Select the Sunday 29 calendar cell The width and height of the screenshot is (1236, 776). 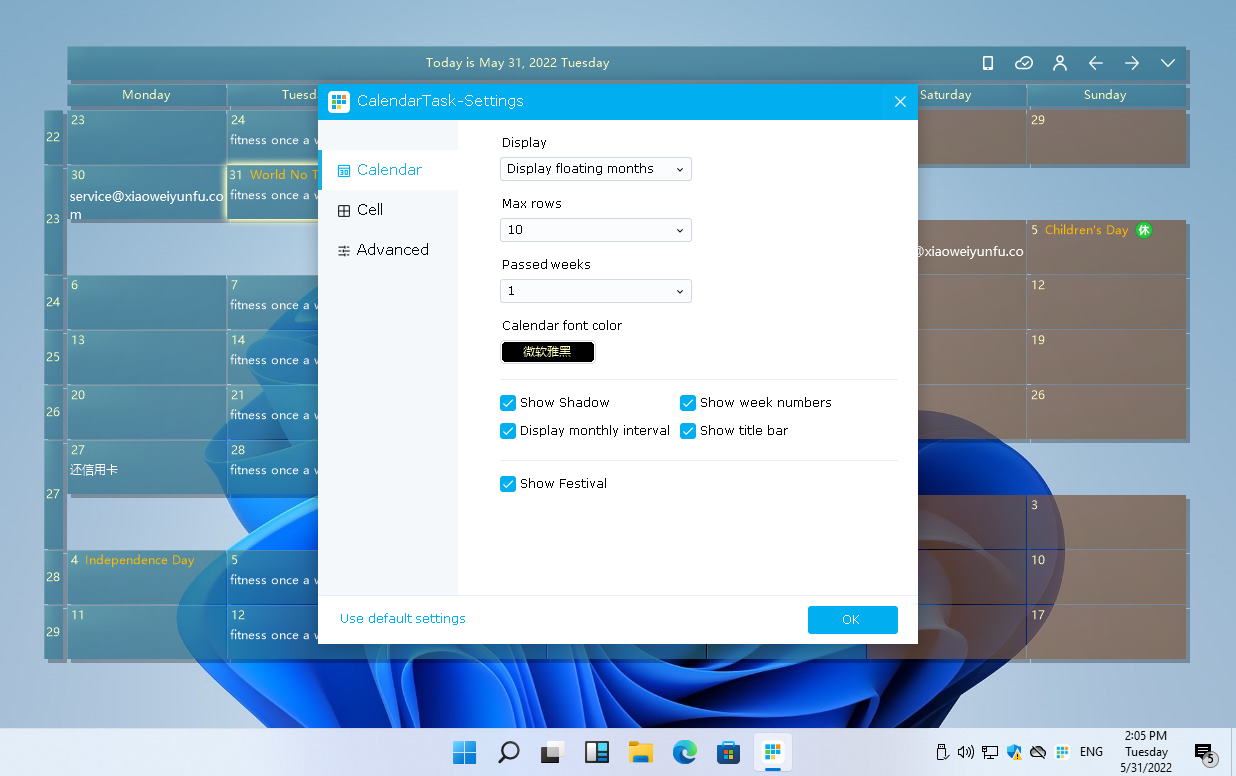pos(1105,138)
